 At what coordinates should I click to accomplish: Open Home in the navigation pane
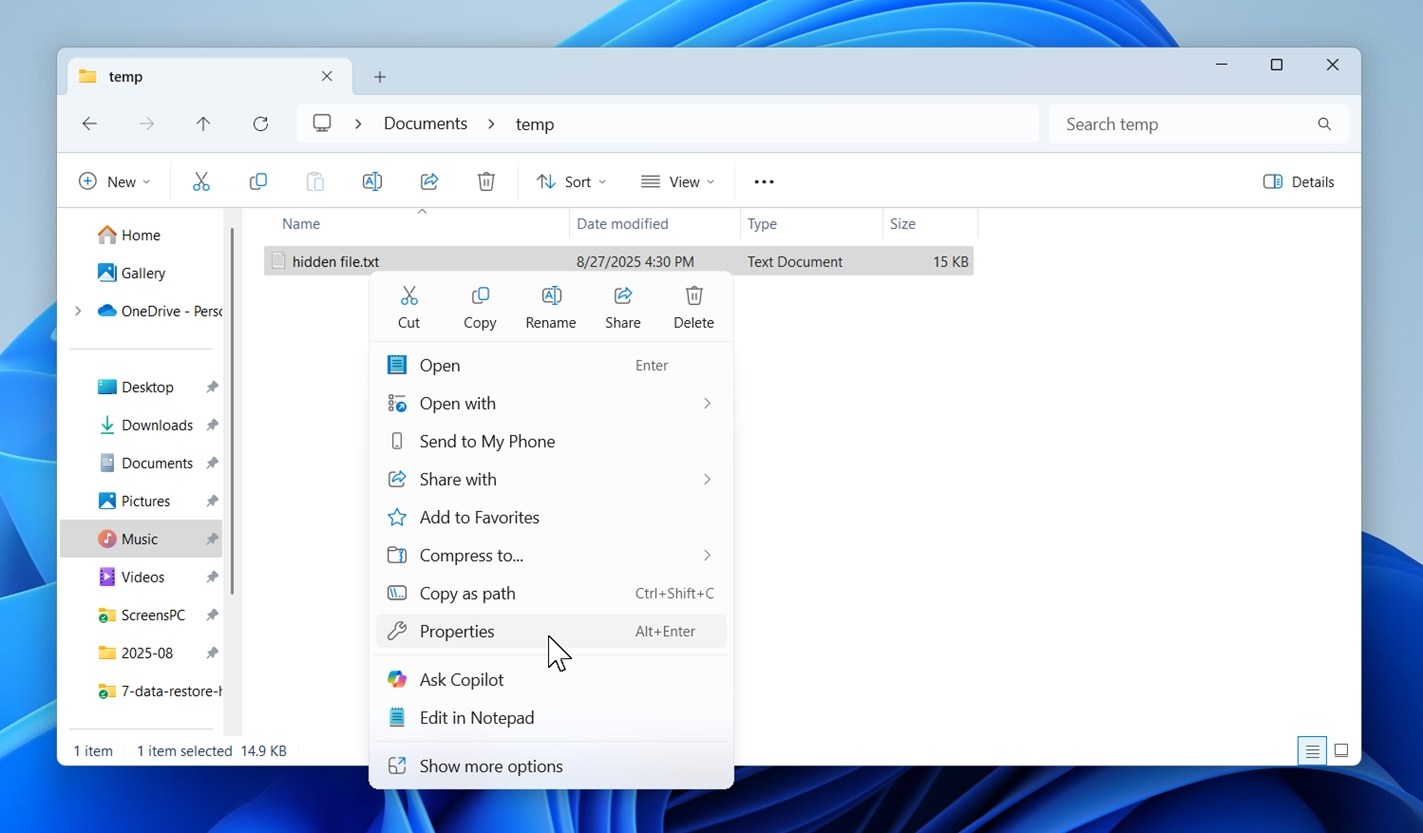(141, 235)
